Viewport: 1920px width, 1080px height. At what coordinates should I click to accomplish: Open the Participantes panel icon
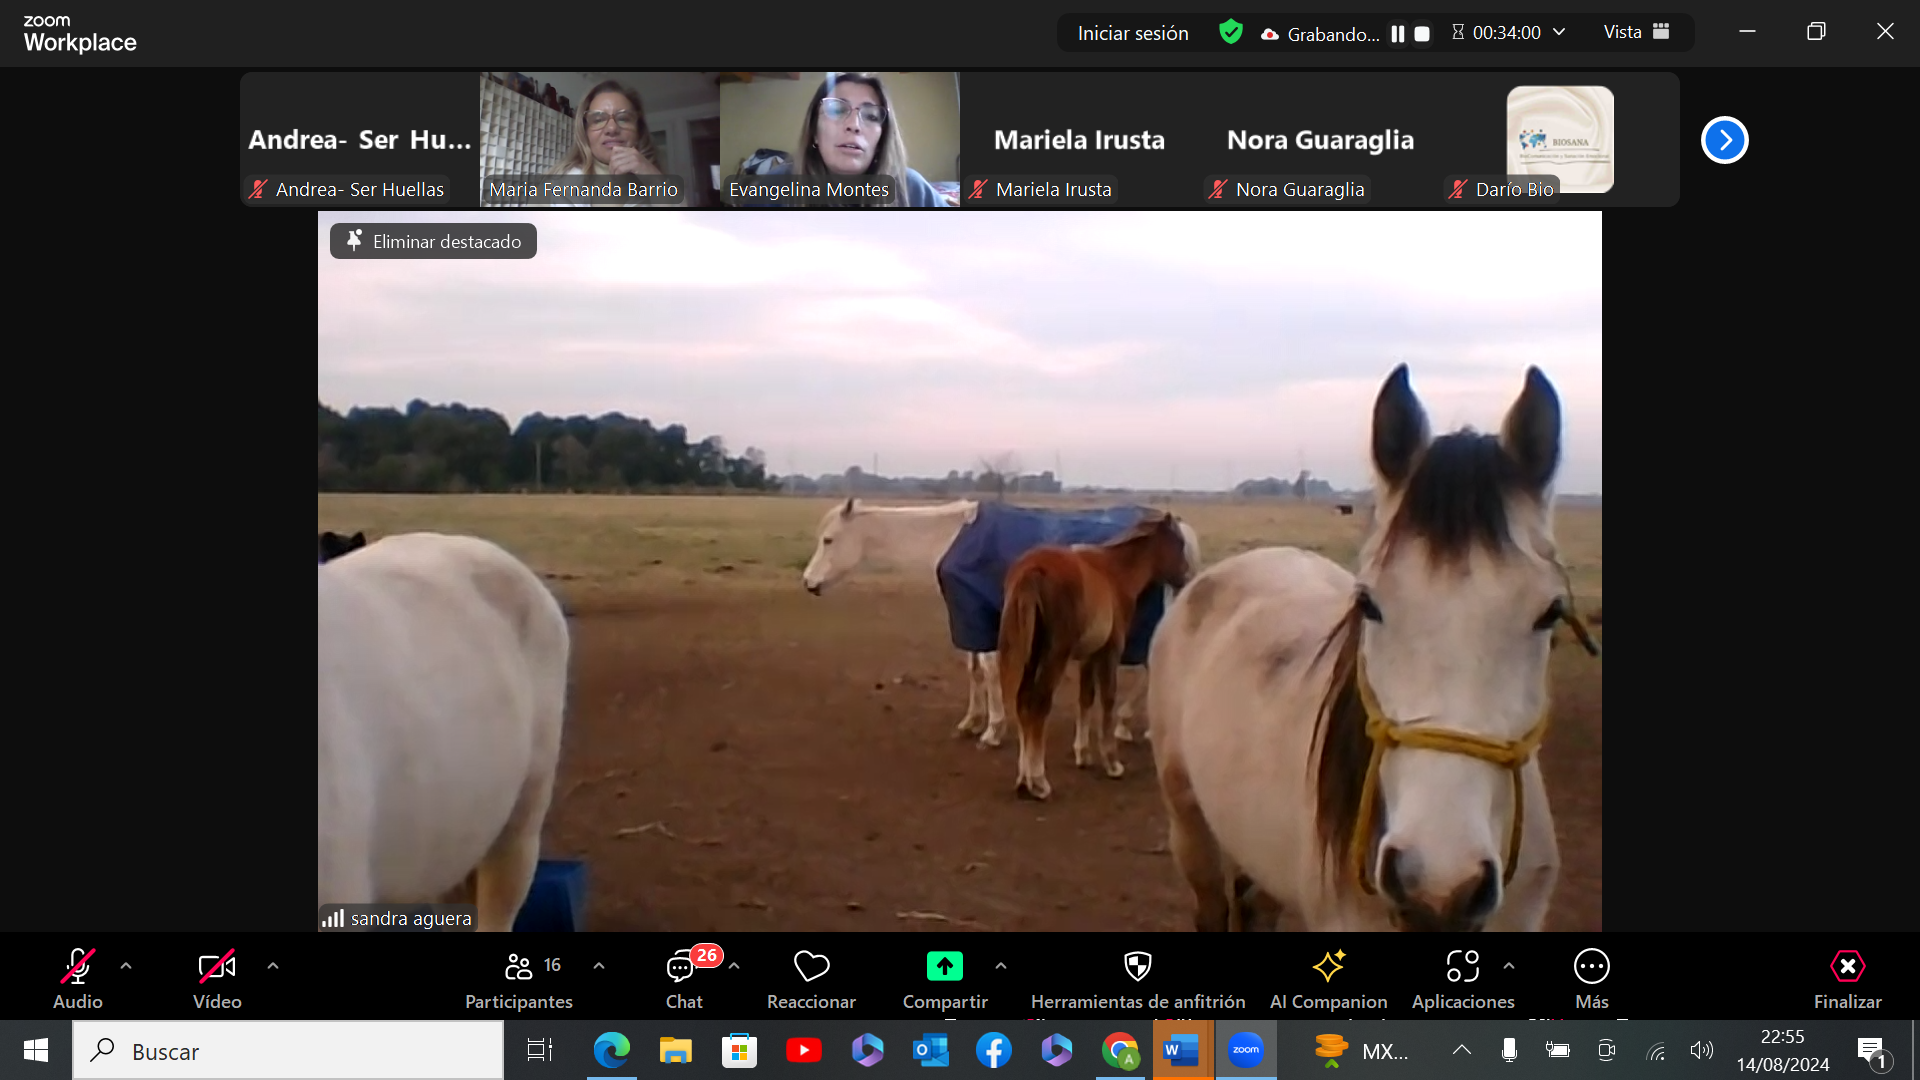518,966
